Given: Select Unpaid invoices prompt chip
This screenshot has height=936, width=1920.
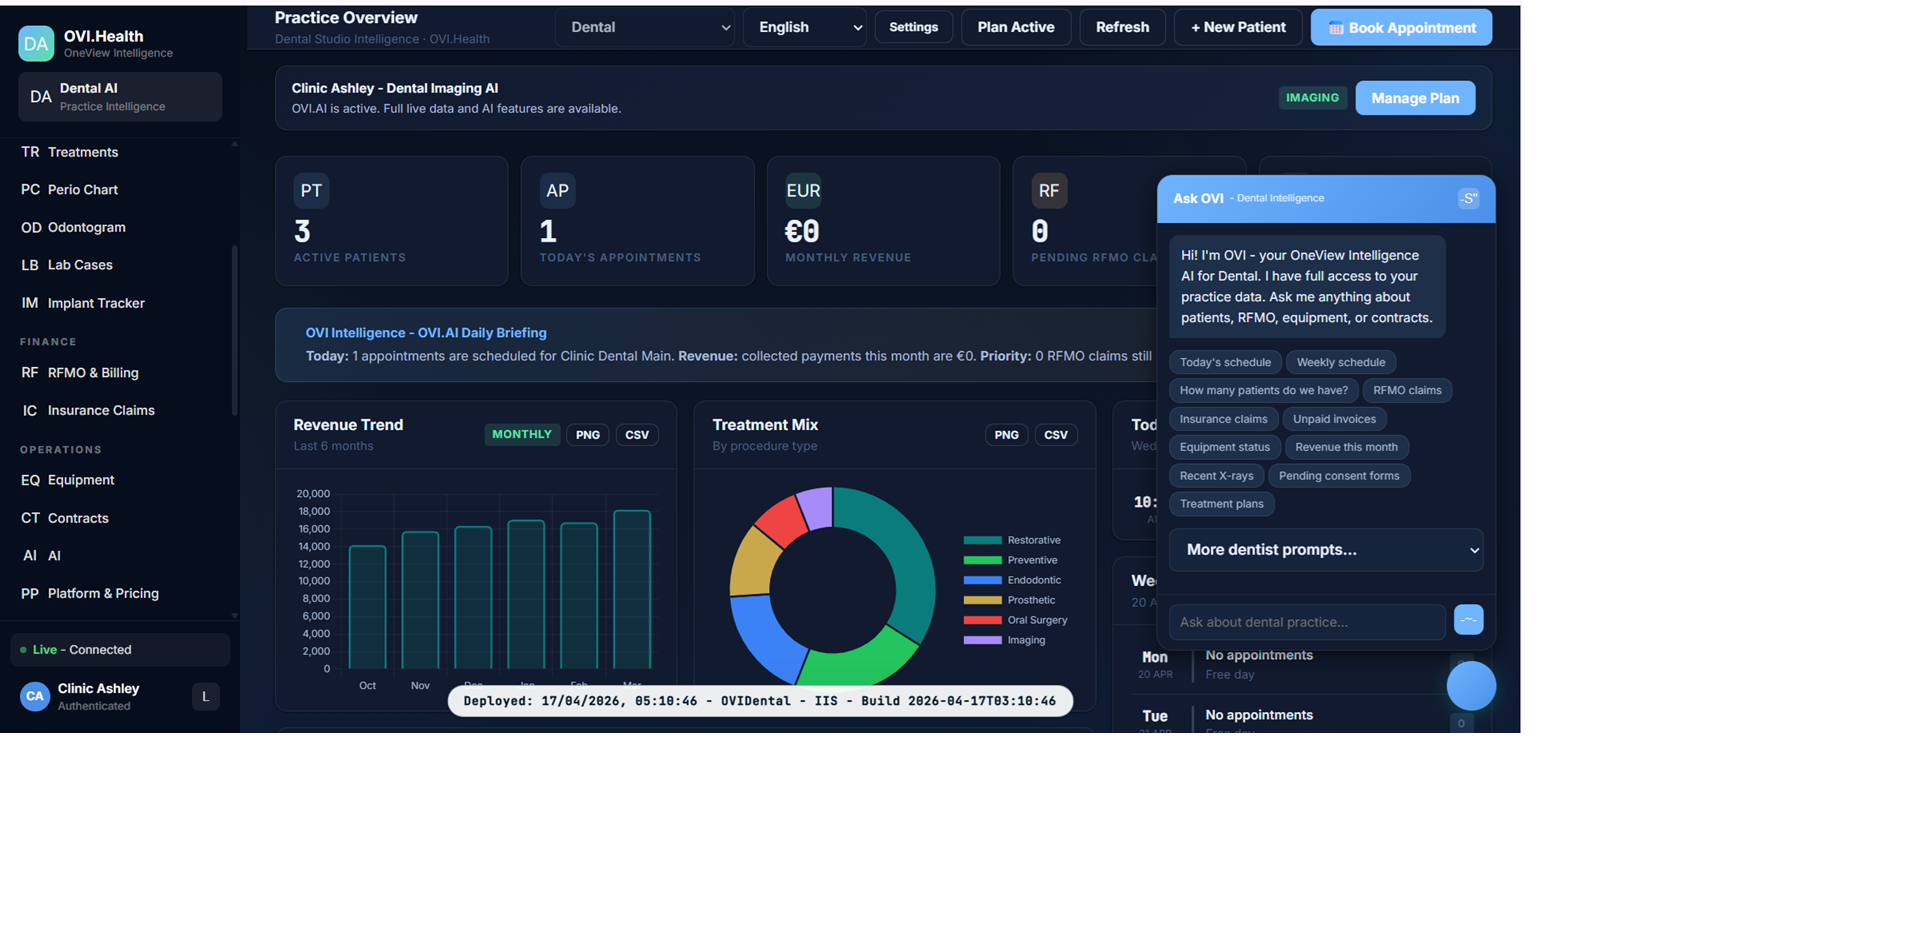Looking at the screenshot, I should tap(1334, 419).
